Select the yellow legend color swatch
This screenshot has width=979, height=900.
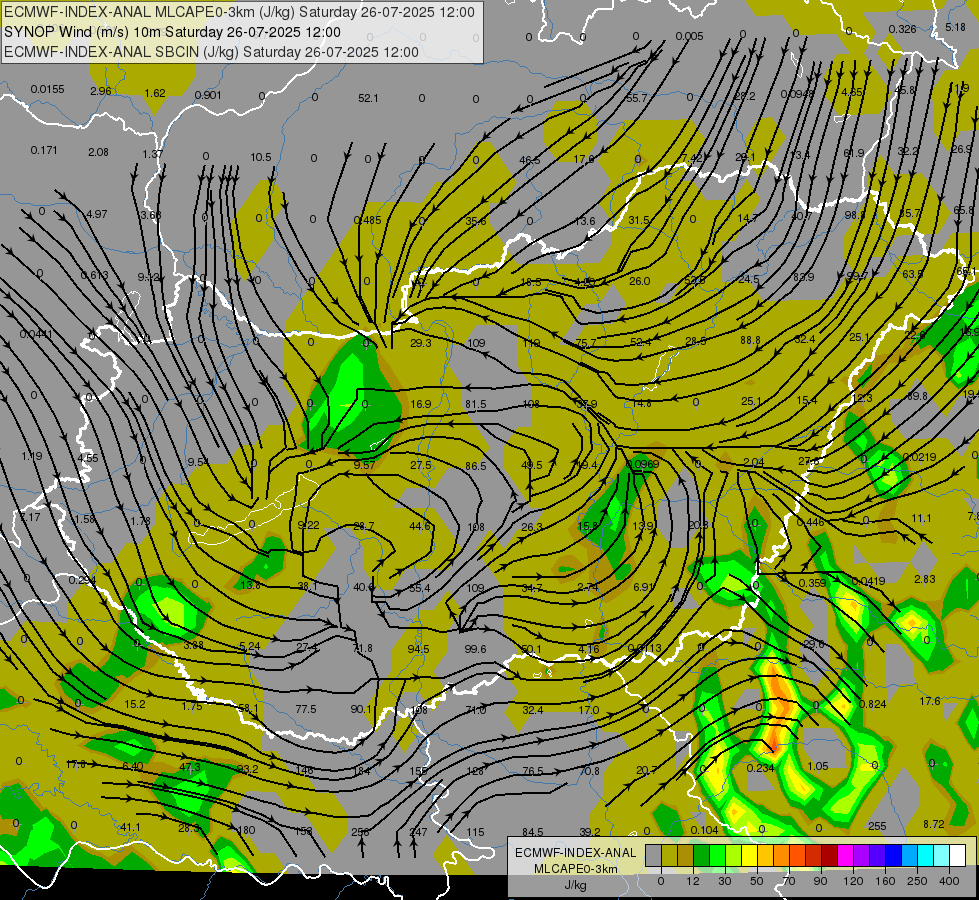pos(749,855)
